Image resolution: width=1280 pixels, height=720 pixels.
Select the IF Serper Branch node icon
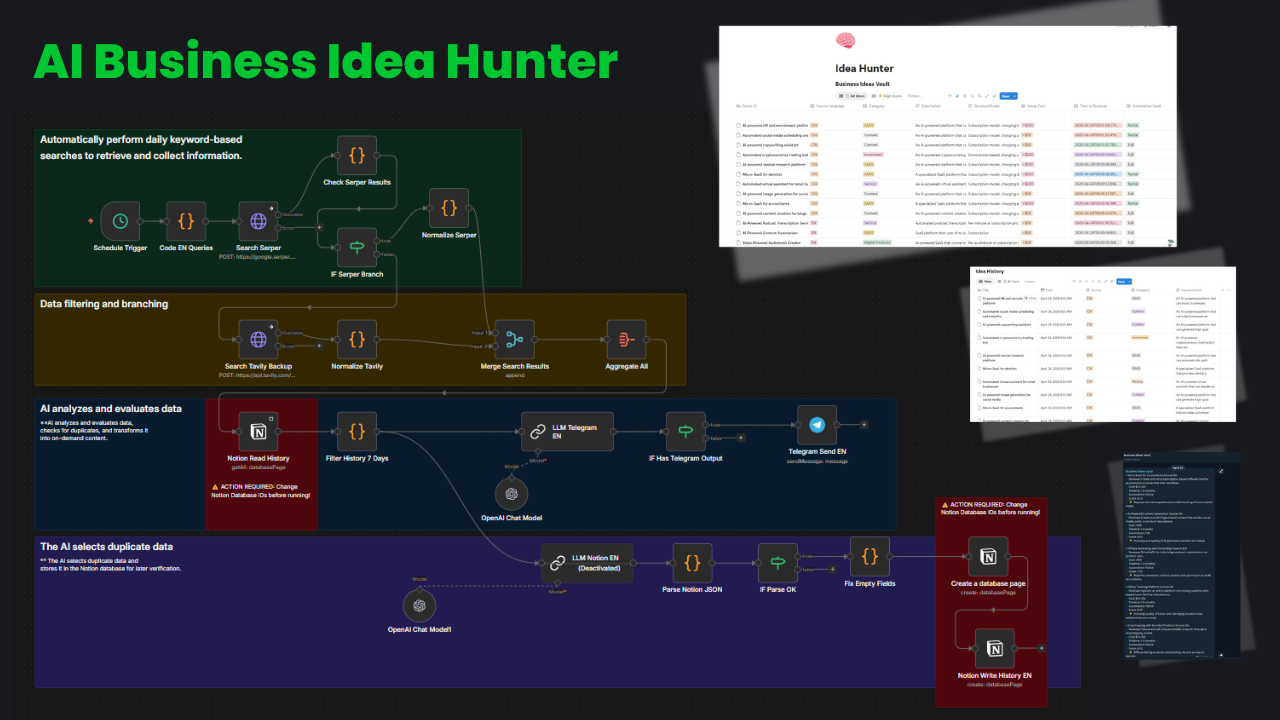coord(357,247)
